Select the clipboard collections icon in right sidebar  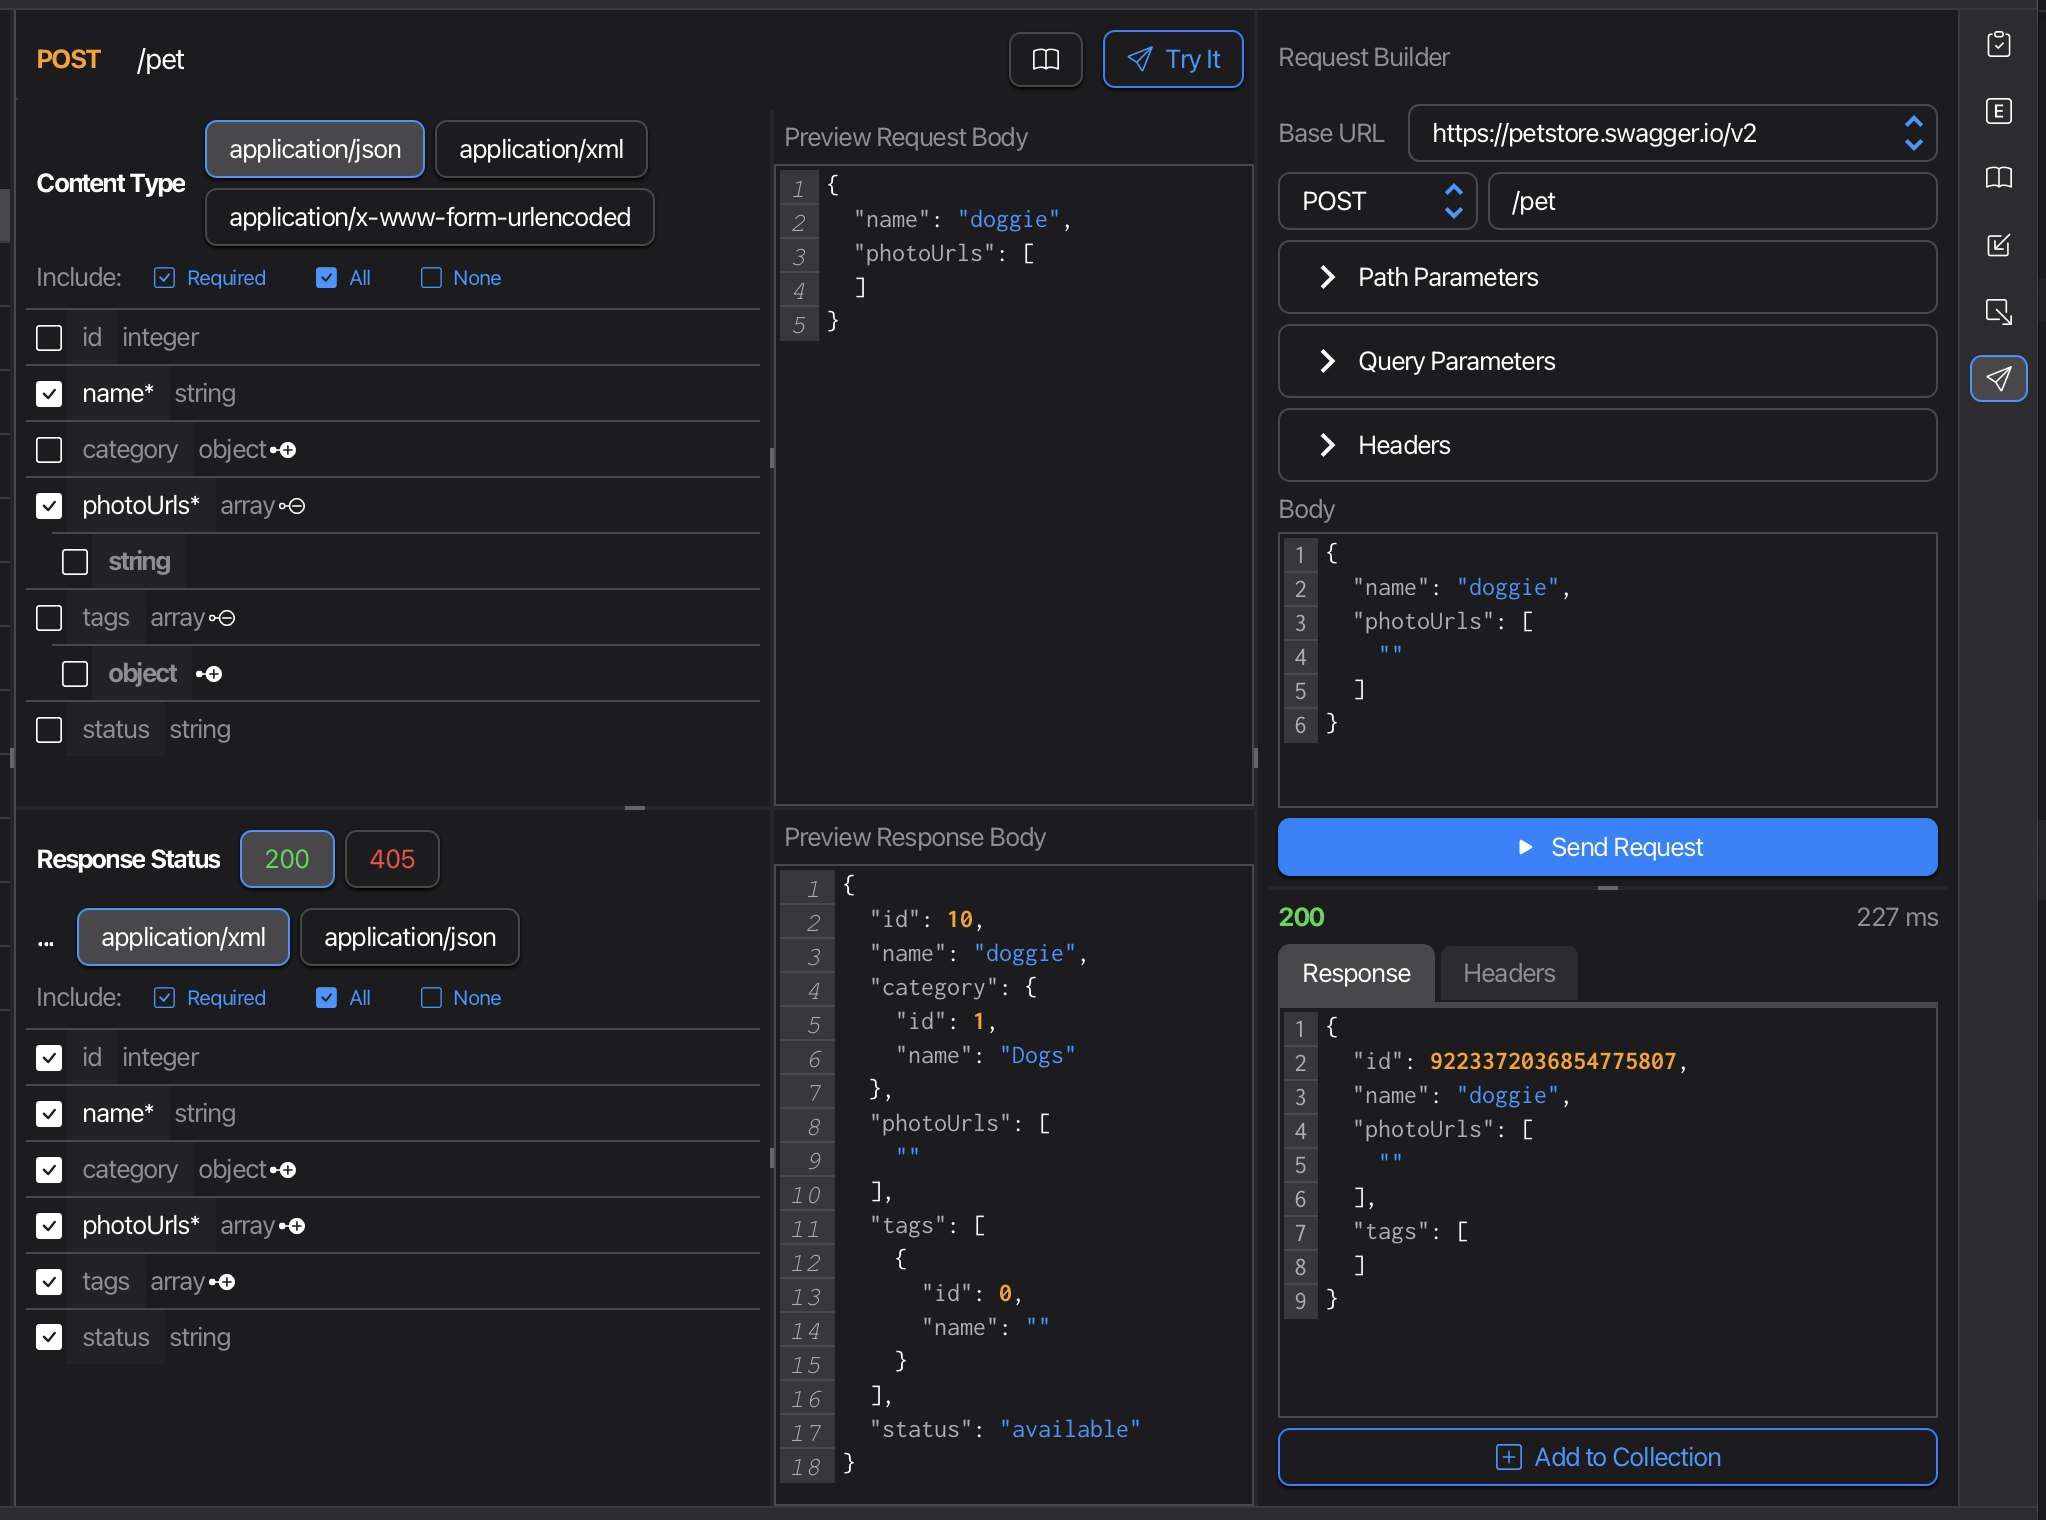(1999, 44)
